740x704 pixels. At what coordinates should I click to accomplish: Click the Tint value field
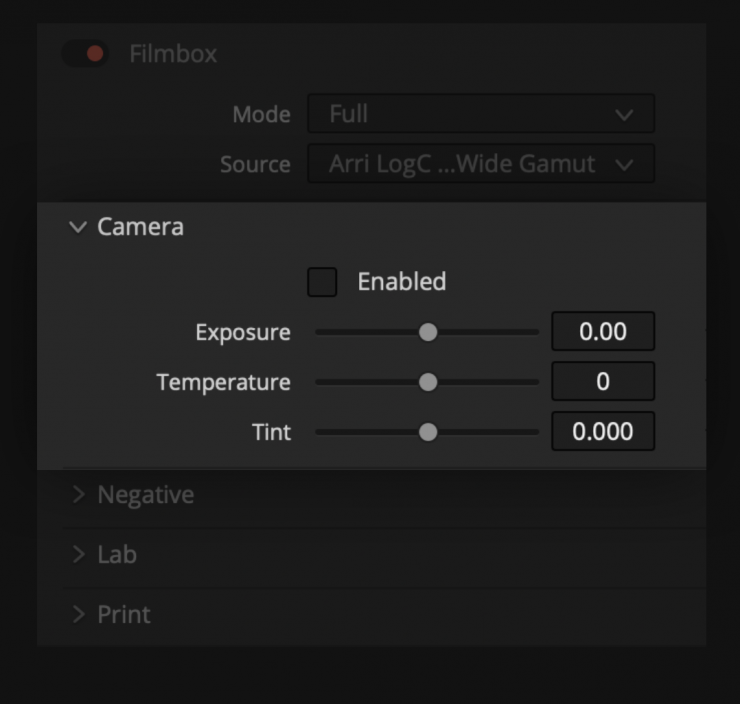point(603,432)
